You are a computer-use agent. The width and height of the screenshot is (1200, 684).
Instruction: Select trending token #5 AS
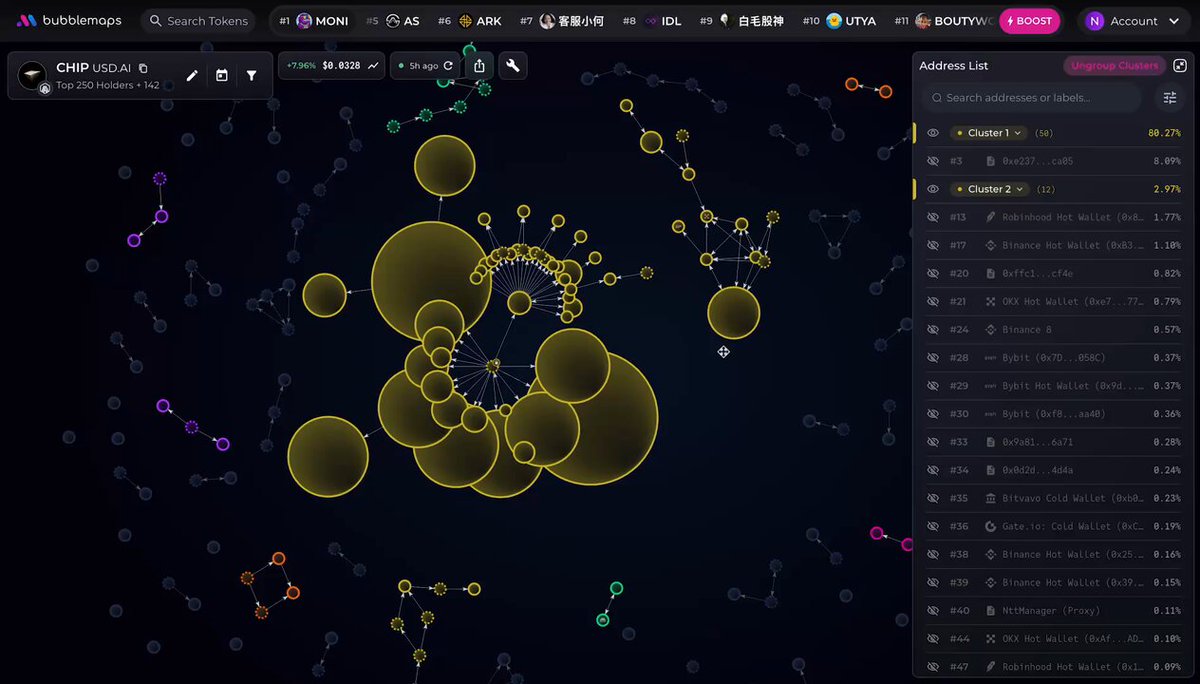click(x=393, y=21)
